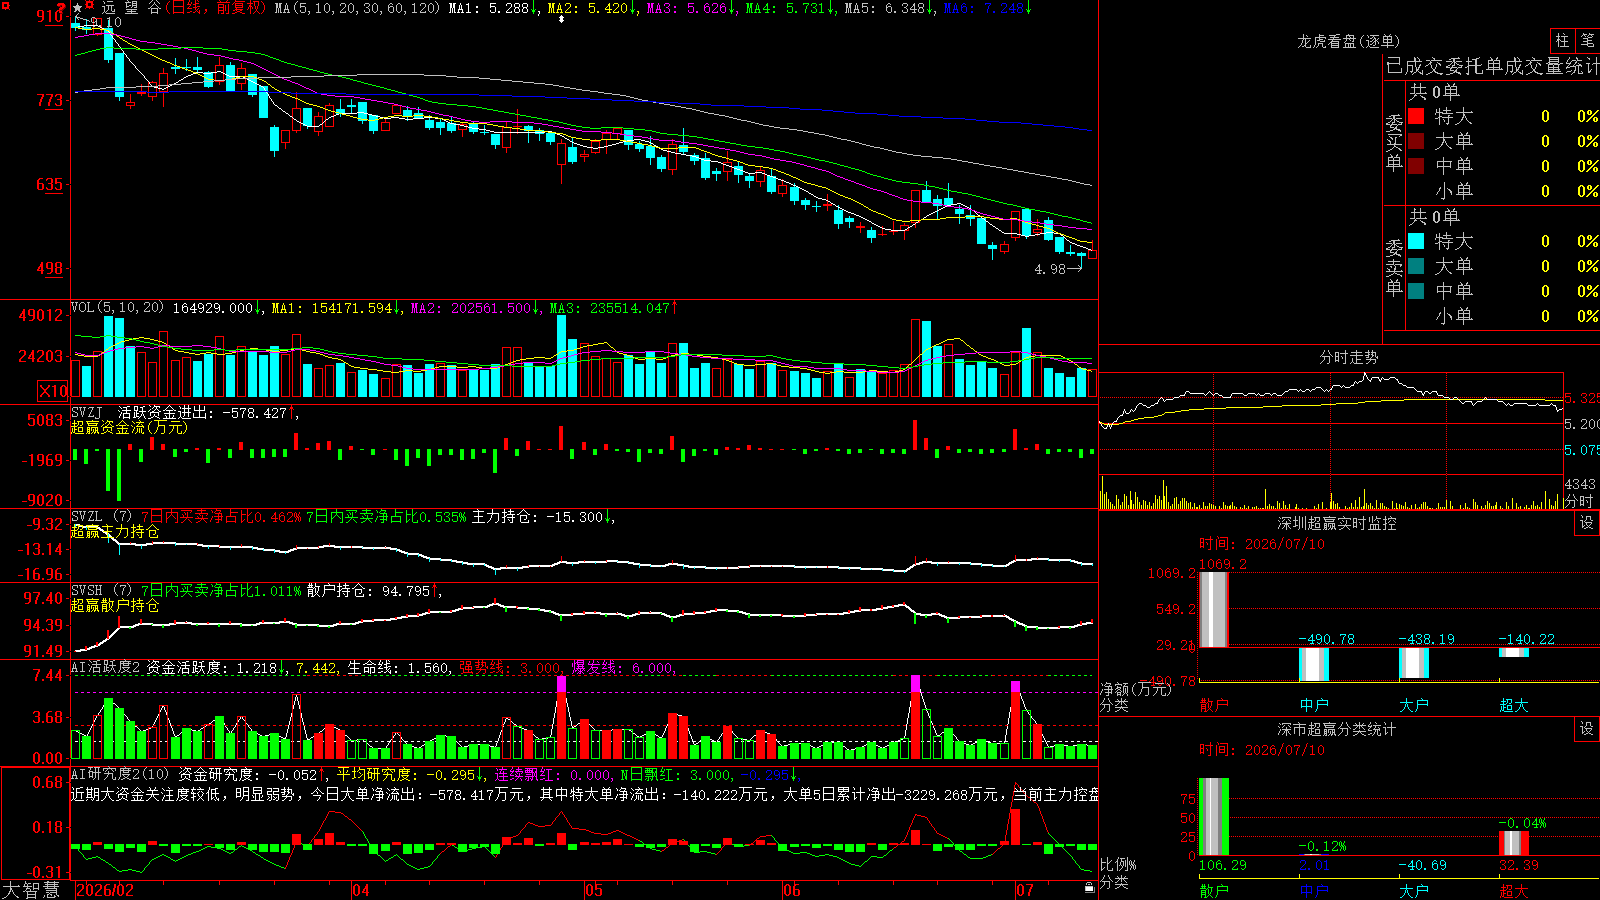Click the dark red 中单 buy order swatch
The height and width of the screenshot is (900, 1600).
coord(1416,166)
